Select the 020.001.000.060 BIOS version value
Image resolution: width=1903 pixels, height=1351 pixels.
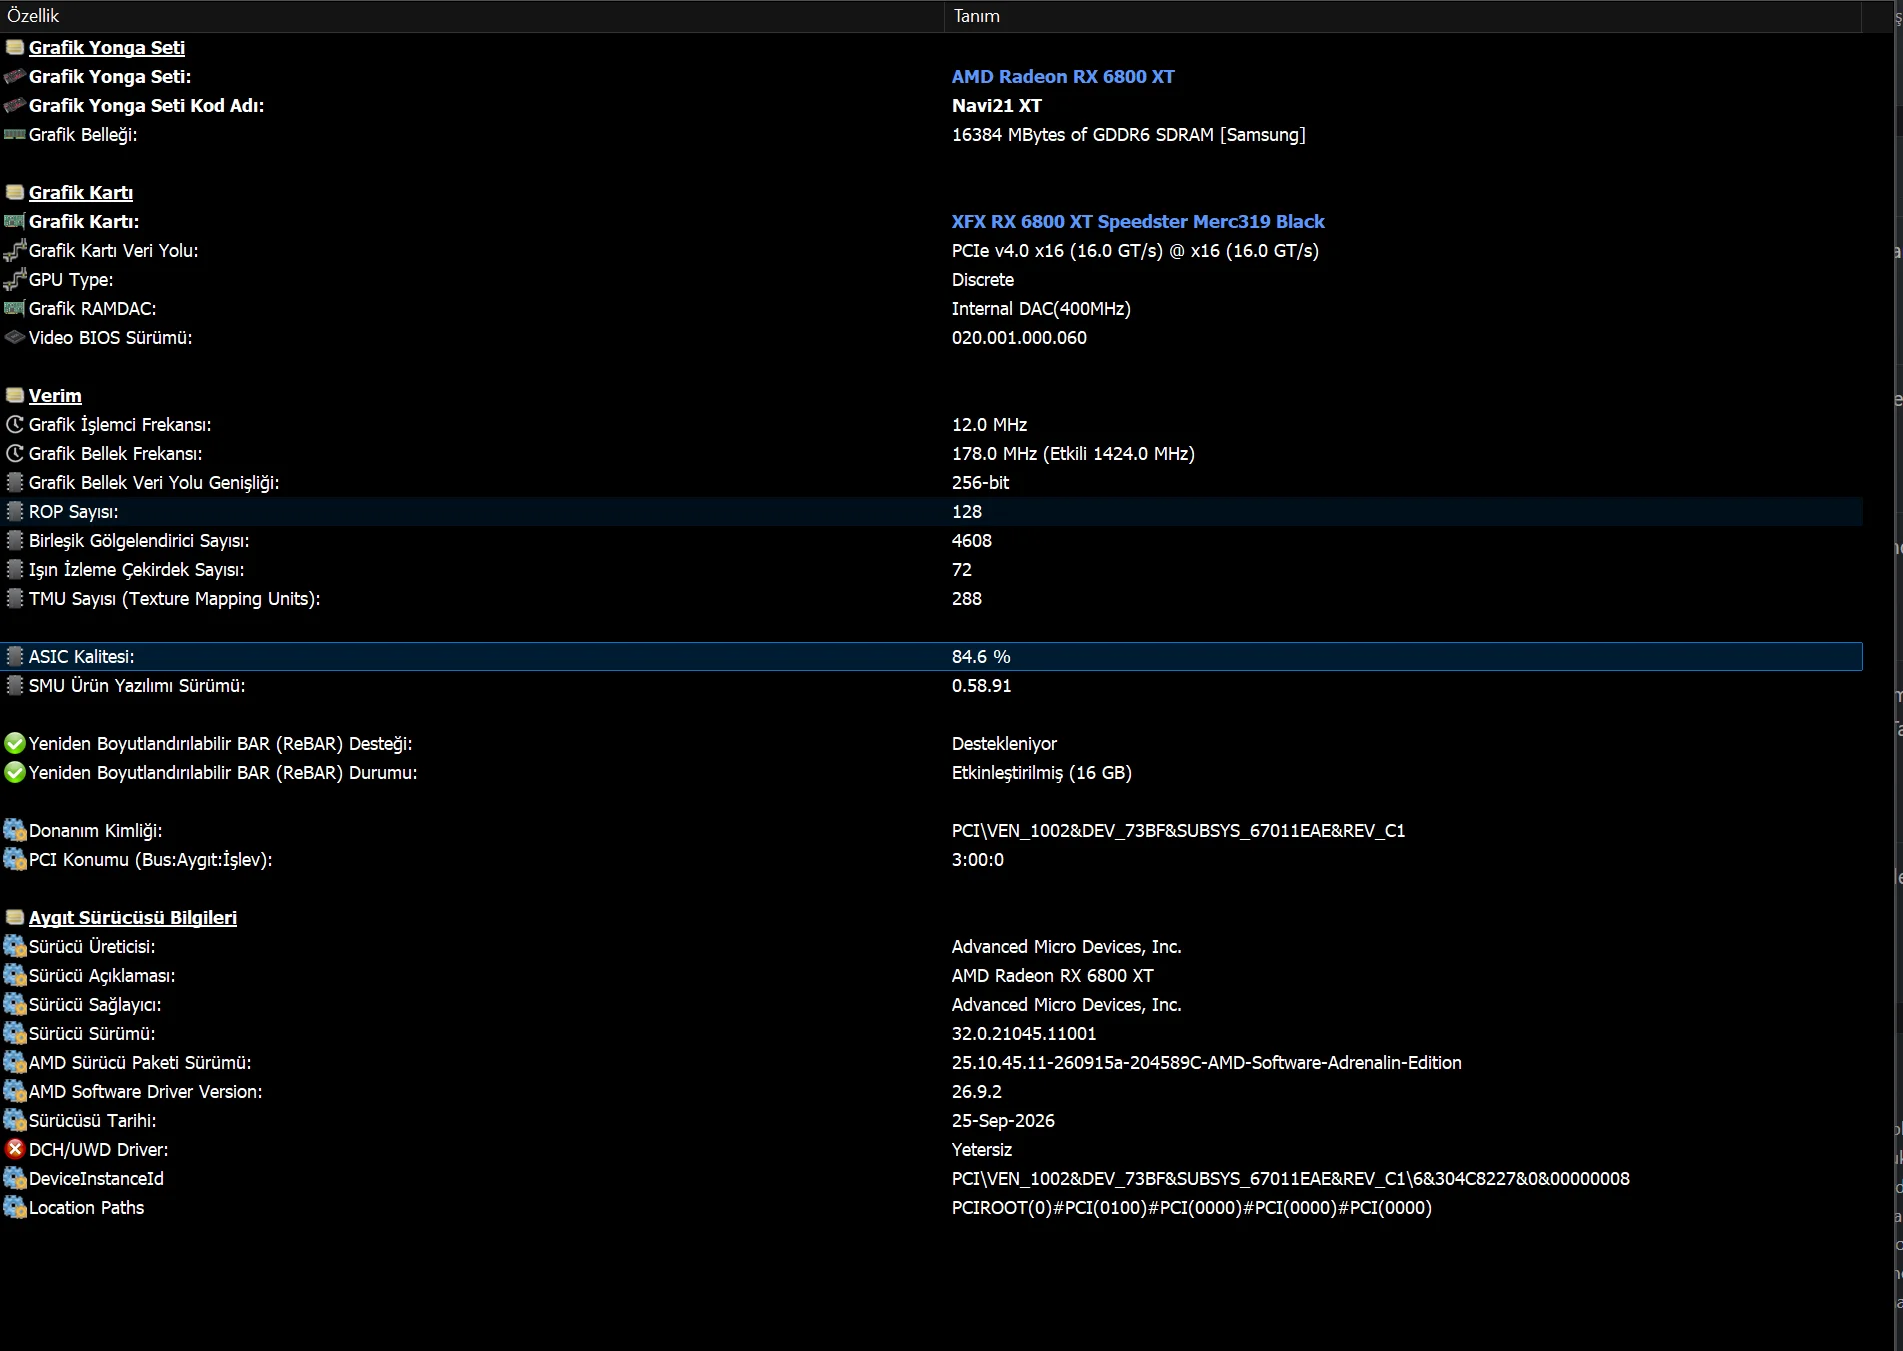coord(1019,337)
